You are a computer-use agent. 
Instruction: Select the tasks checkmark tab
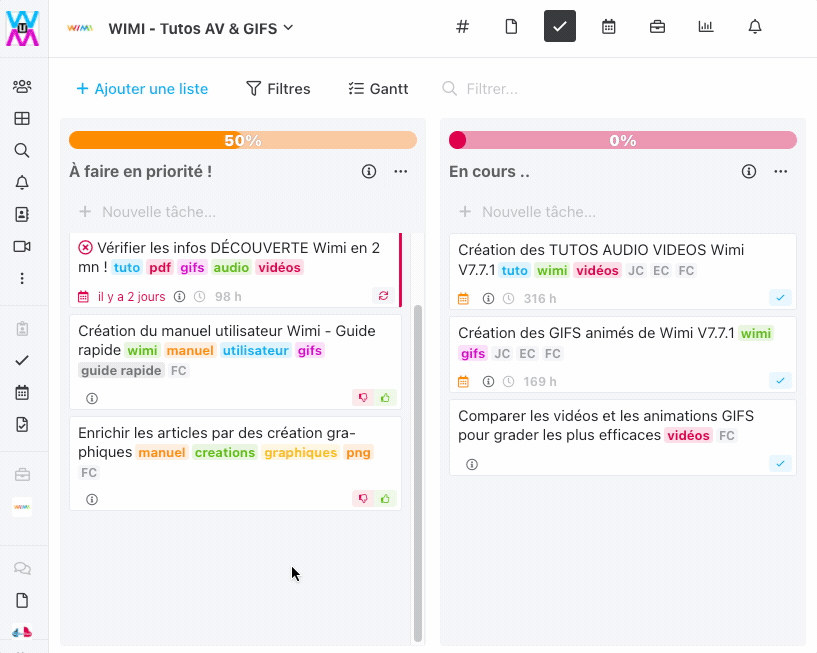560,26
